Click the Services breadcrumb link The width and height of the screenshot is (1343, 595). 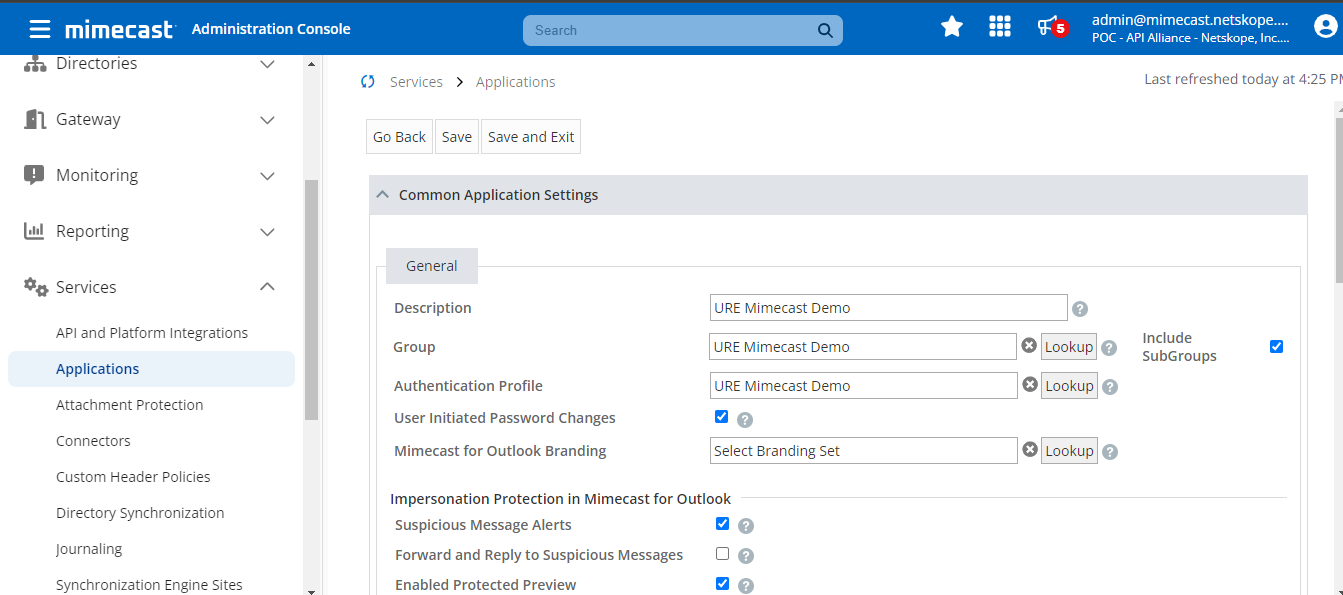pyautogui.click(x=416, y=82)
